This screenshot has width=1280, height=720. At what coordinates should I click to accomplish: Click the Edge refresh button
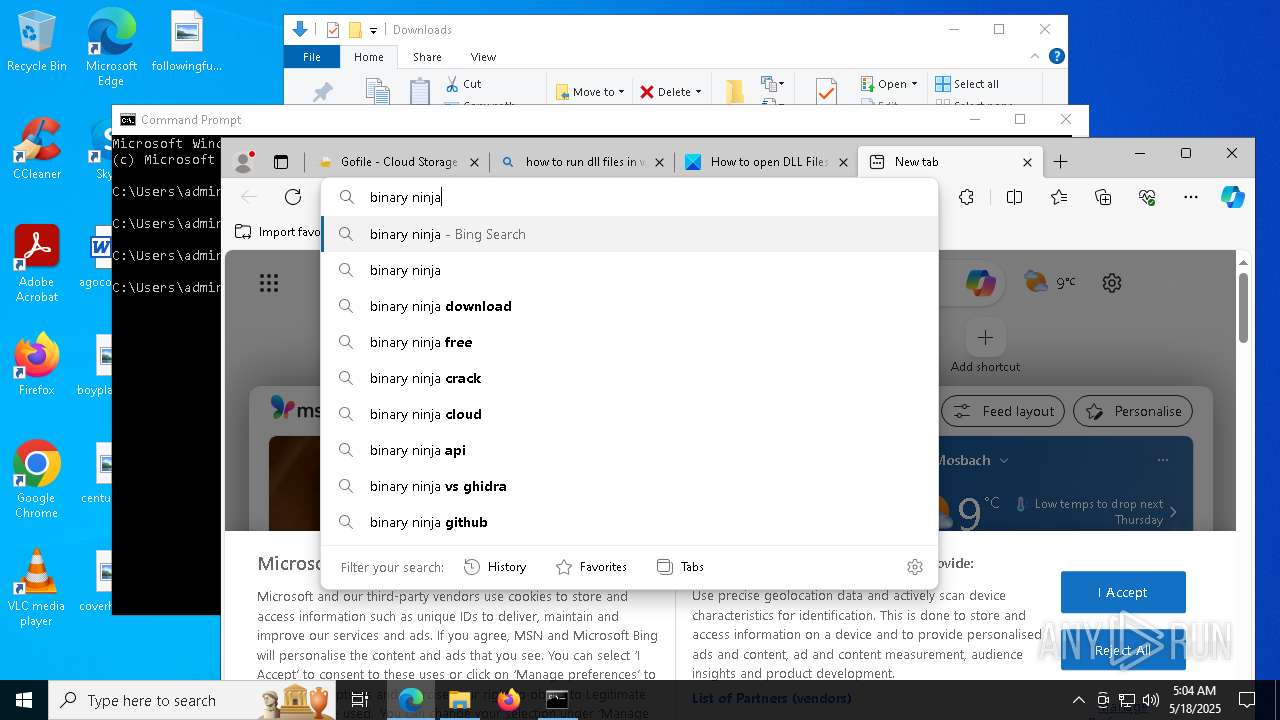coord(293,197)
